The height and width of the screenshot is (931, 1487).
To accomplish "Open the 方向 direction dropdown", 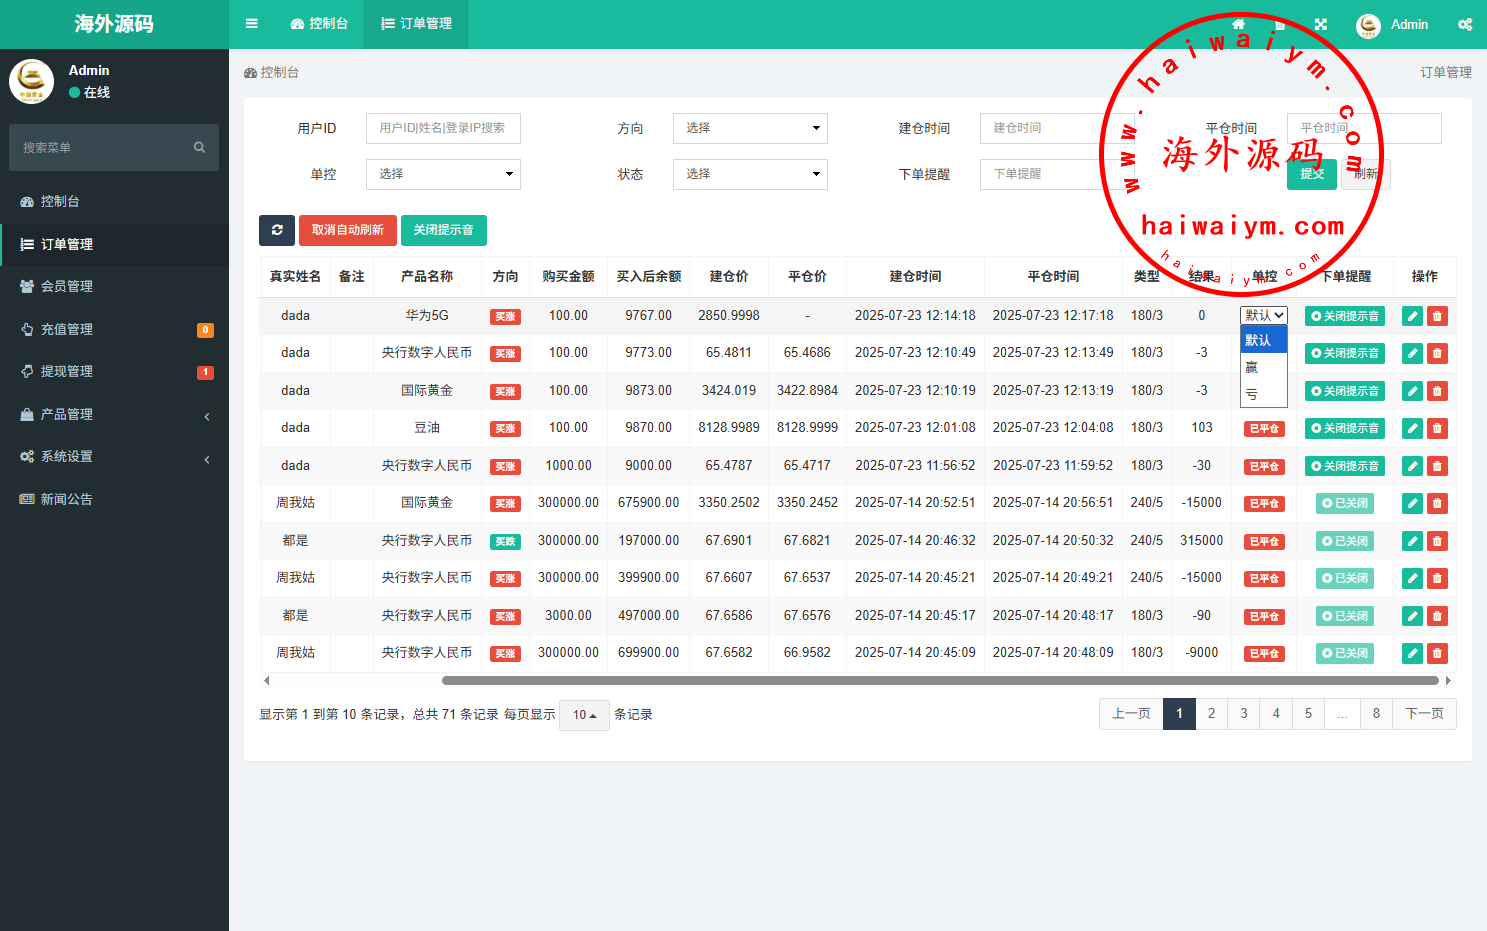I will coord(750,128).
